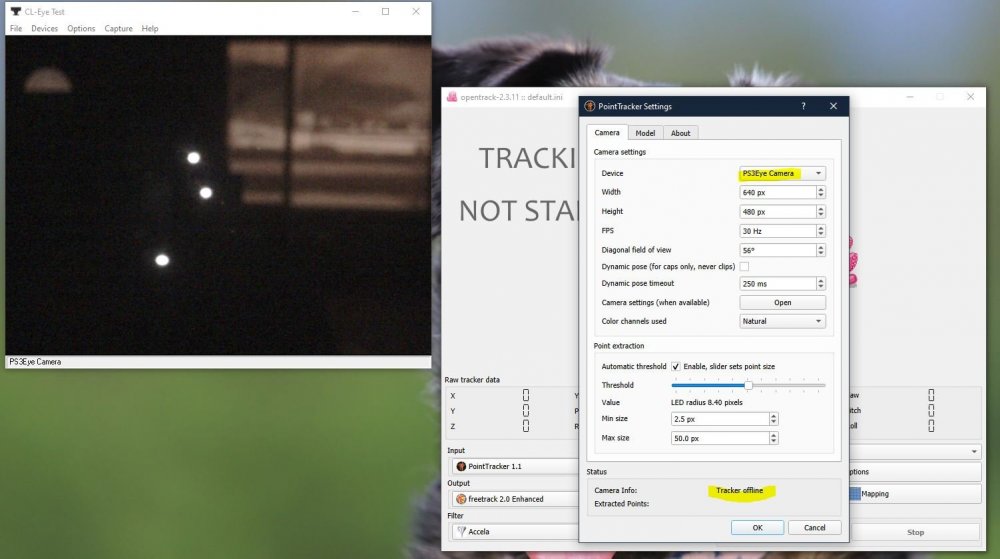Image resolution: width=1000 pixels, height=559 pixels.
Task: Click the Threshold slider handle
Action: 748,385
